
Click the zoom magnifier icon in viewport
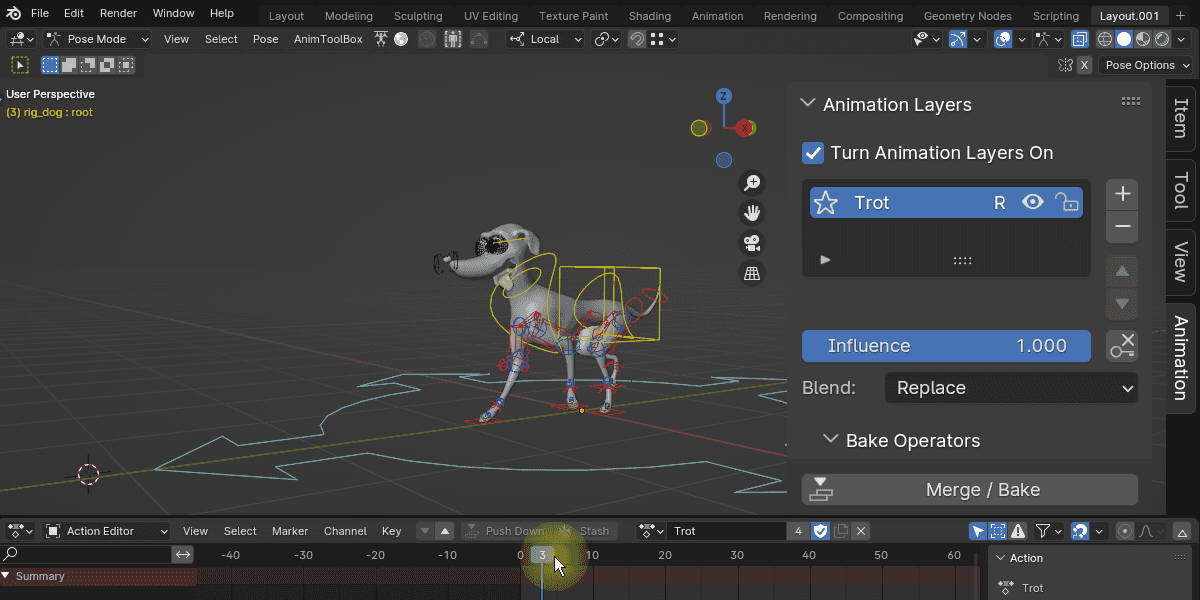752,182
